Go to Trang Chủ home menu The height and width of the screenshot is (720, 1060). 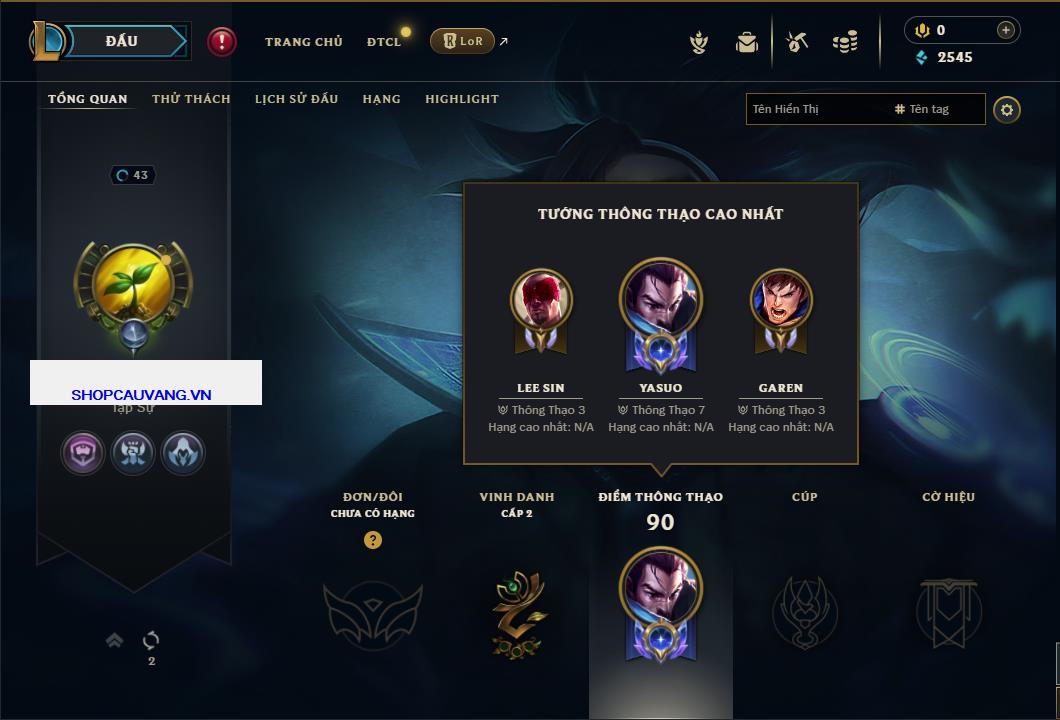point(304,42)
